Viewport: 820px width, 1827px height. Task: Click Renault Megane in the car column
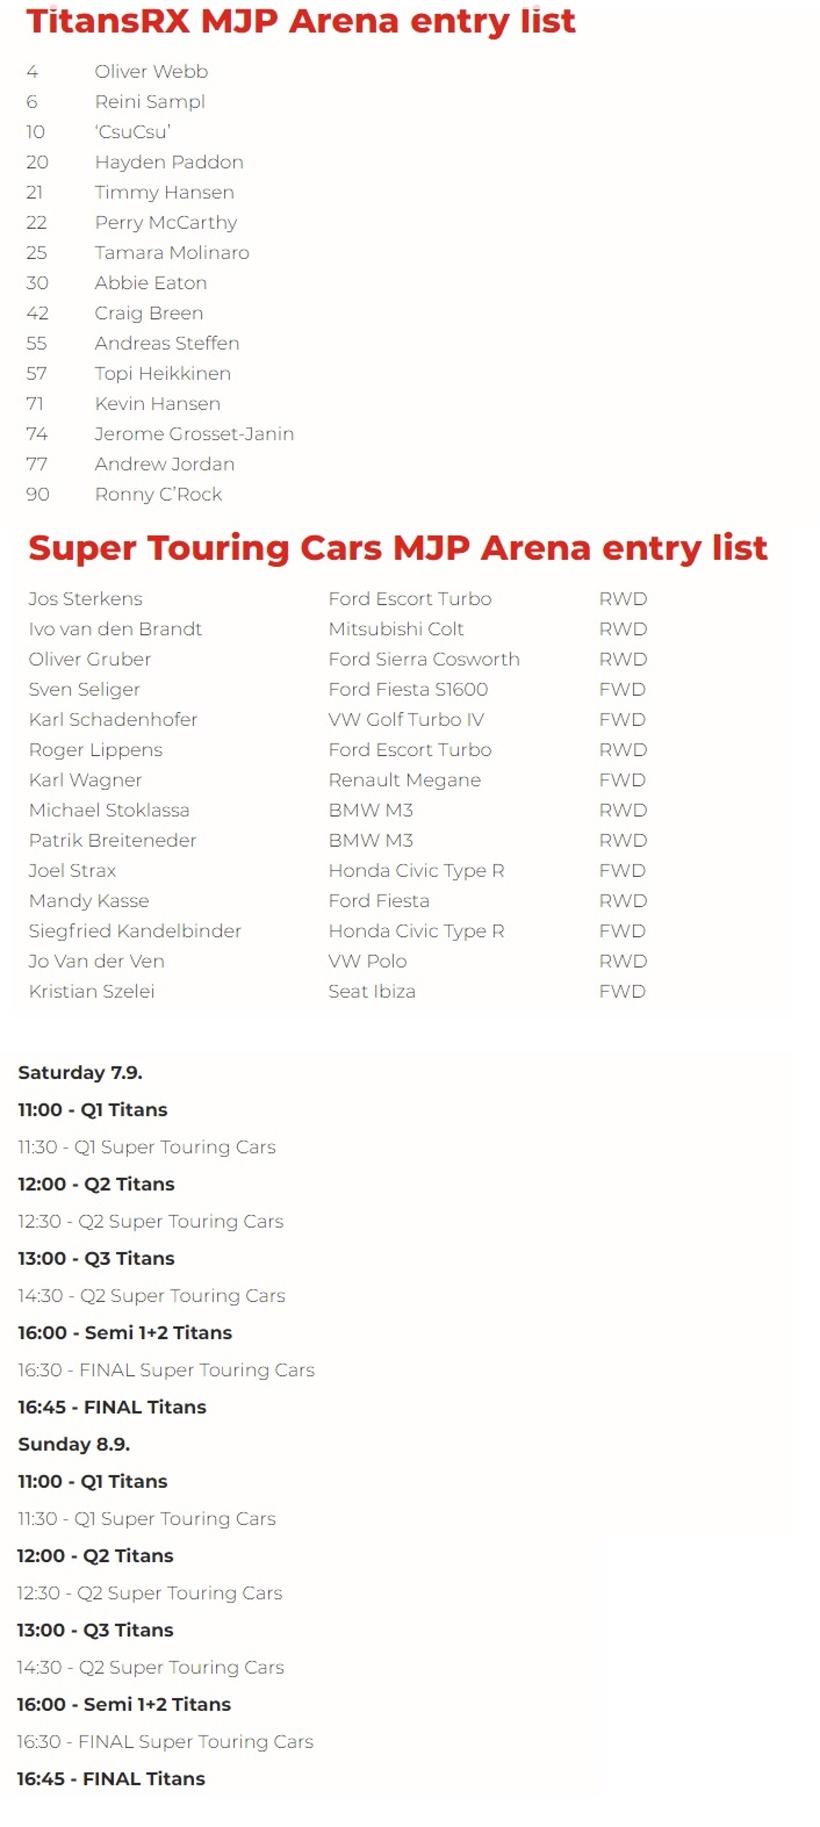[404, 780]
